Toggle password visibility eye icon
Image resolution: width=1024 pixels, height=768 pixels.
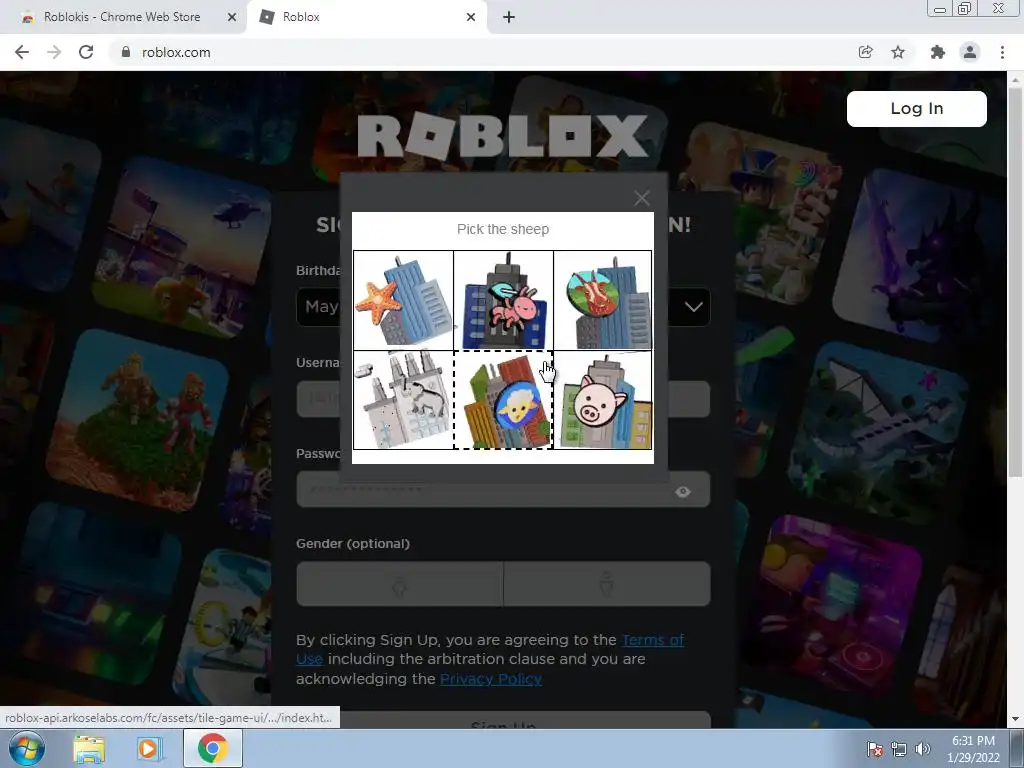[683, 491]
